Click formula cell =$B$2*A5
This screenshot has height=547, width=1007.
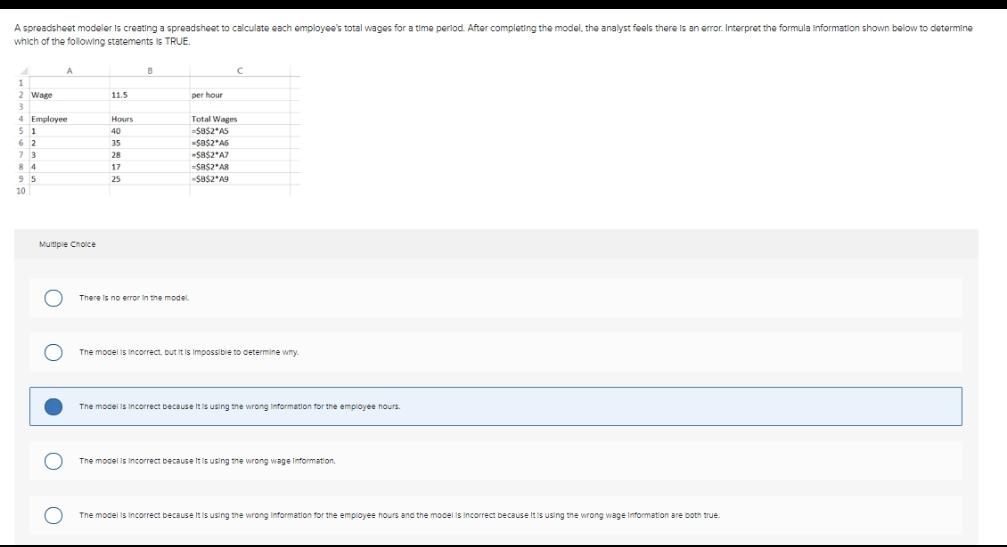(x=240, y=131)
